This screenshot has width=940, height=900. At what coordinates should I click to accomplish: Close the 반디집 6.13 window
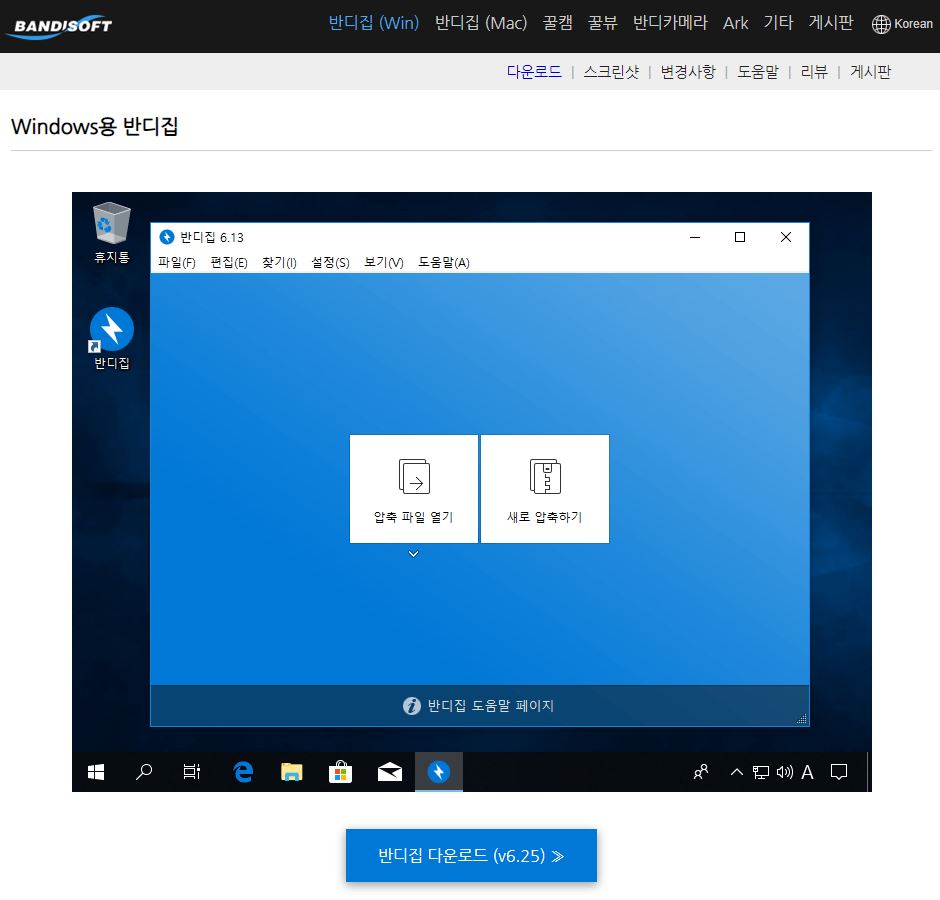(786, 237)
